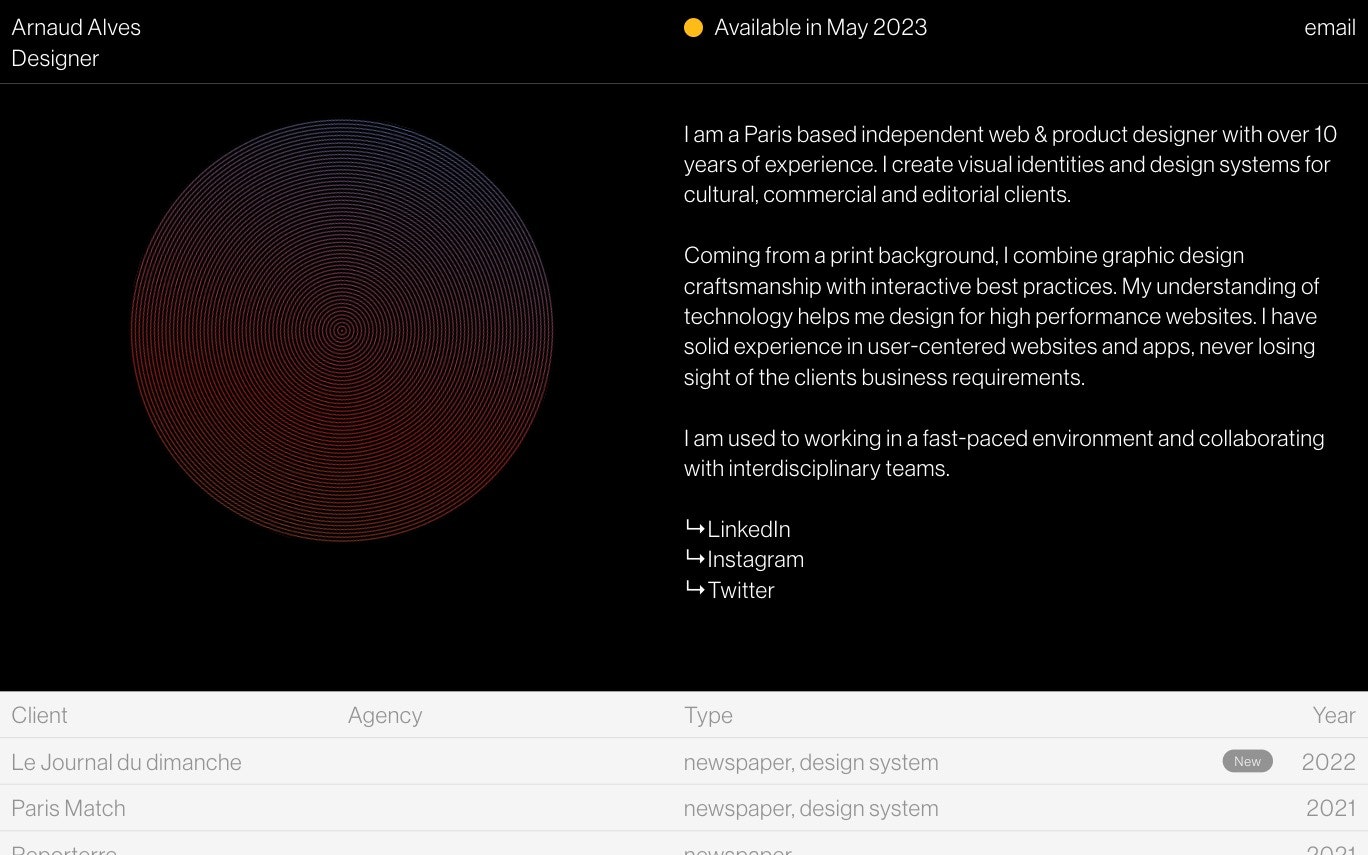Open the Le Journal du dimanche project row
Screen dimensions: 1368x855
point(684,761)
